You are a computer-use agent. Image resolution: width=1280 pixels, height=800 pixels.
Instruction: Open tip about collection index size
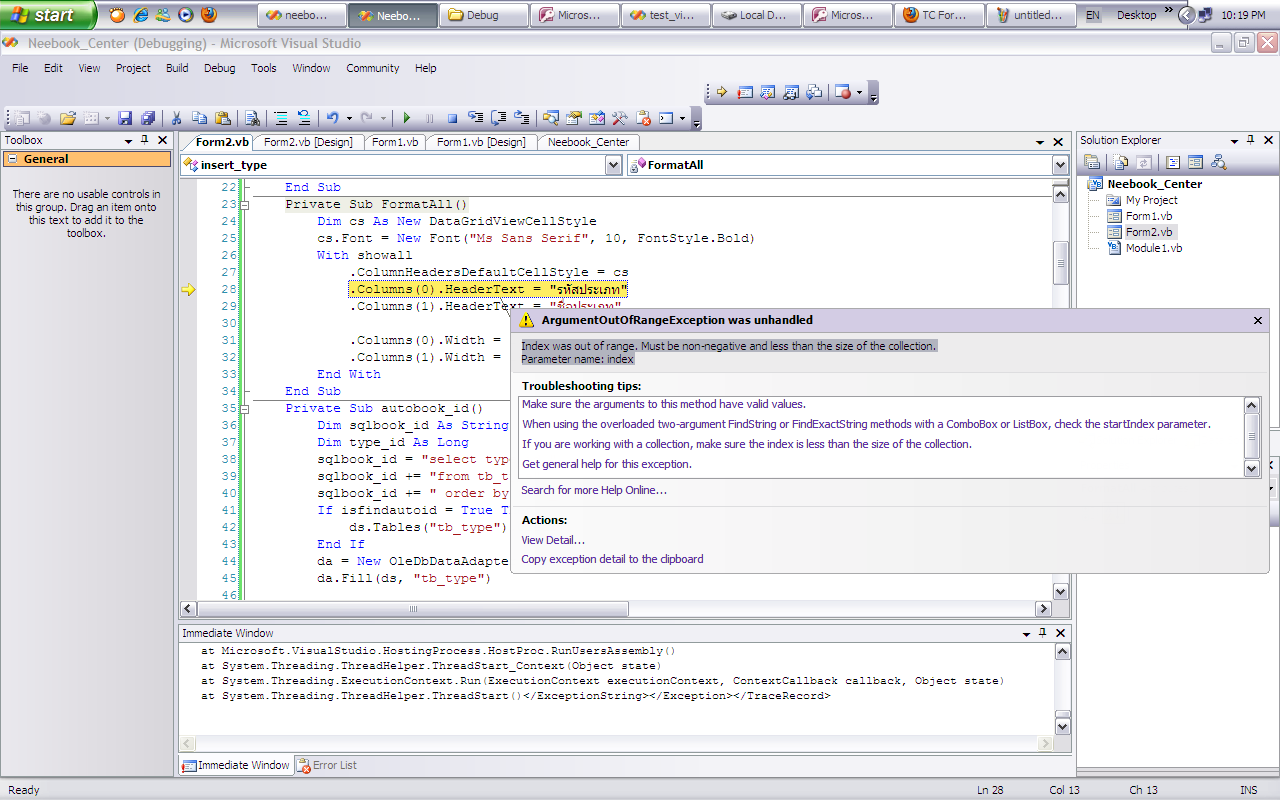point(746,444)
